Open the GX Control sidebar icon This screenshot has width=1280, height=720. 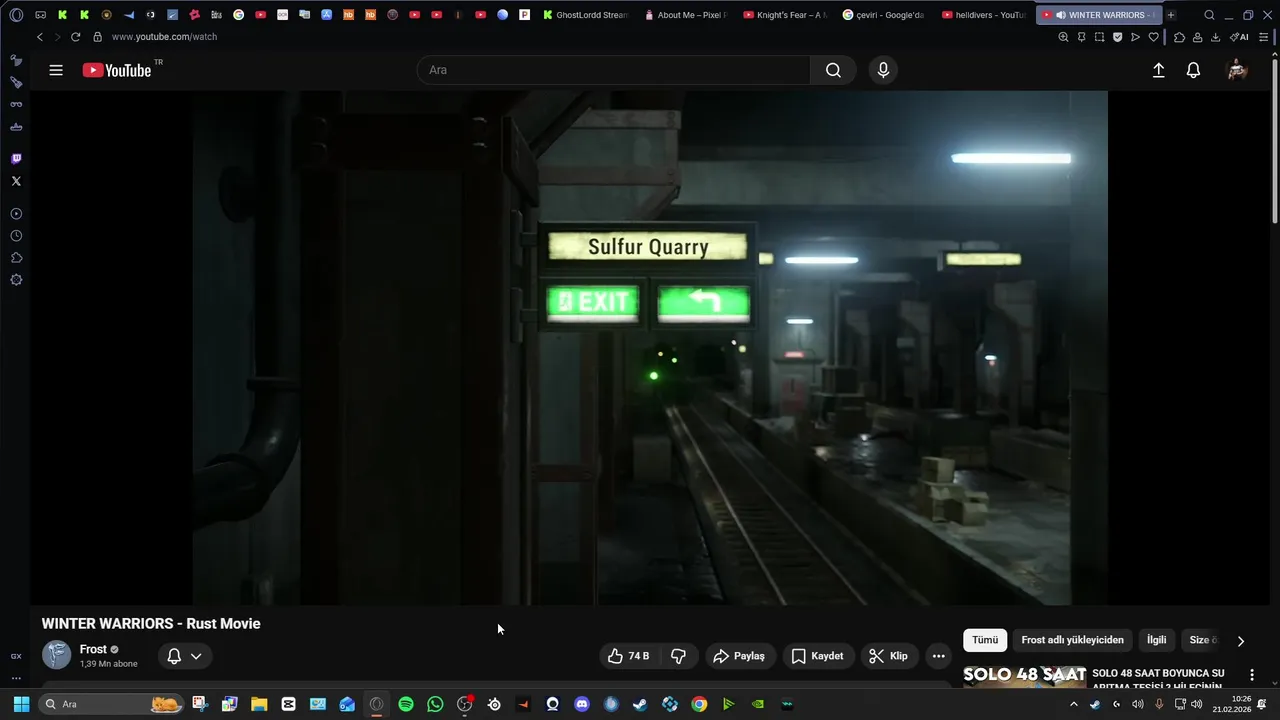point(16,656)
